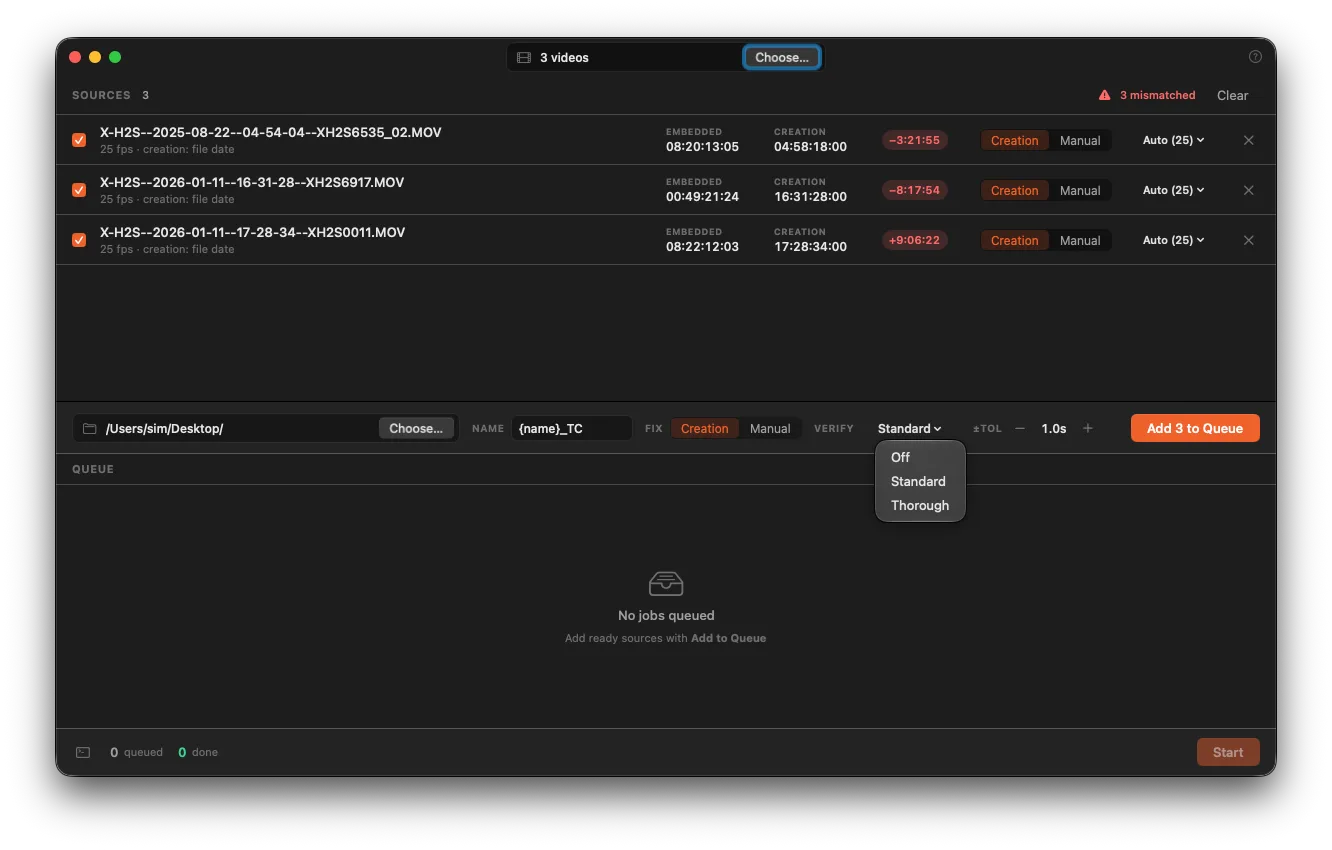Screen dimensions: 1332x850
Task: Increase tolerance with the plus icon
Action: coord(1088,428)
